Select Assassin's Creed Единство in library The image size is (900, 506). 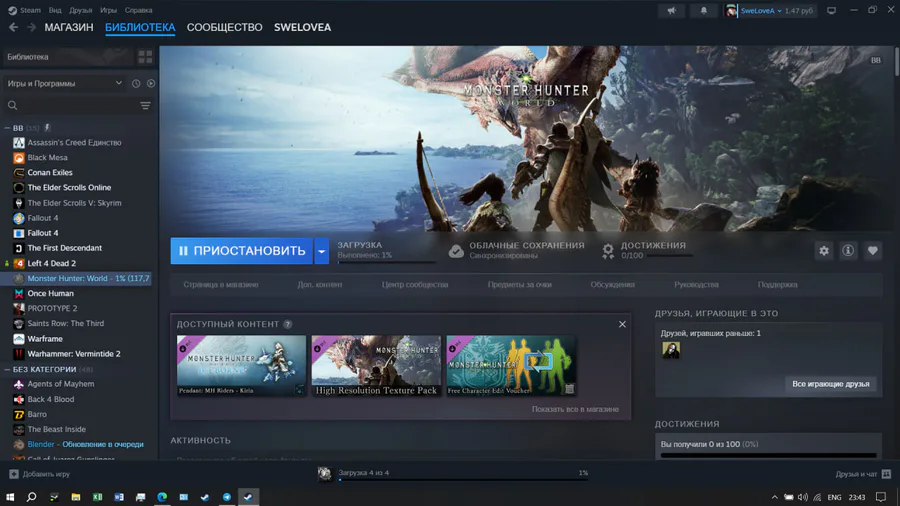click(x=76, y=142)
